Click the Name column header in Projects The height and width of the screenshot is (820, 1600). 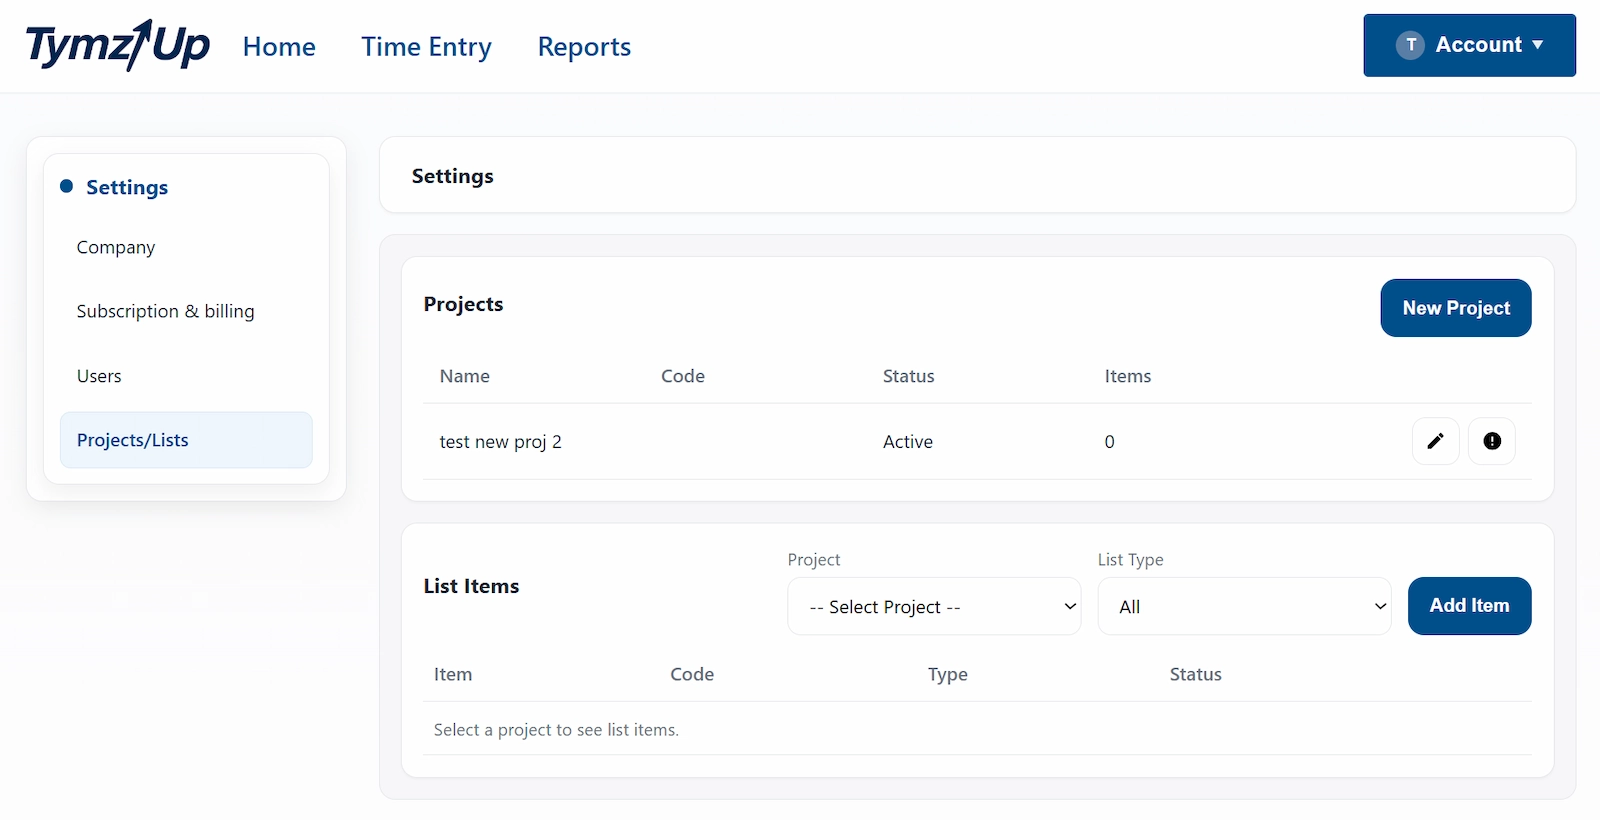tap(465, 376)
